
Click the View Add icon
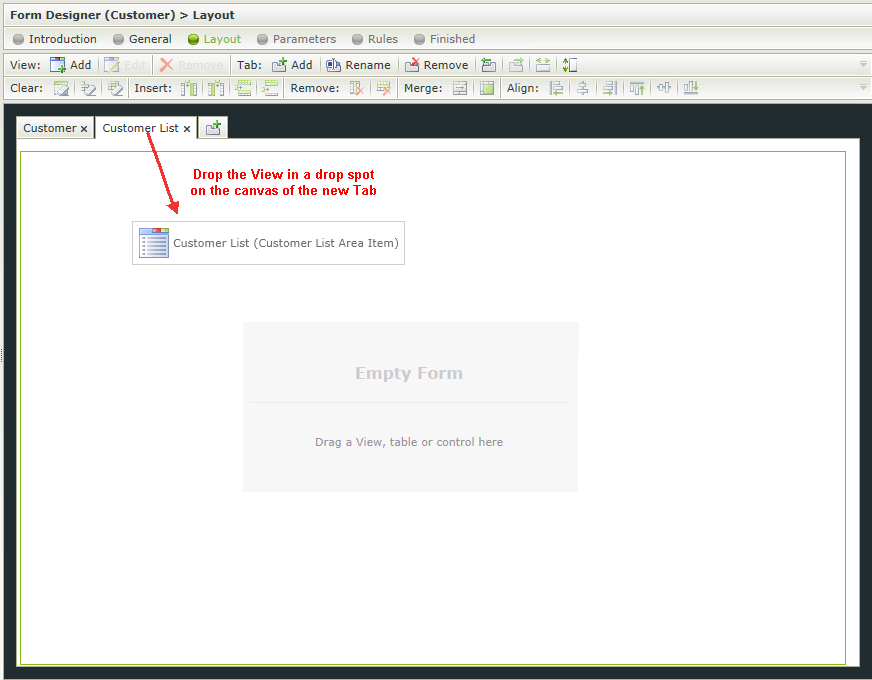point(57,65)
